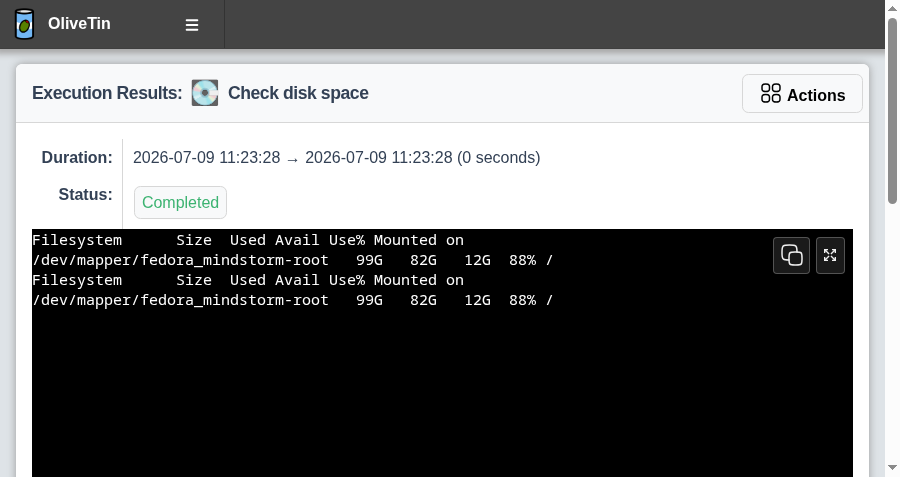Click the Execution Results heading

point(107,93)
